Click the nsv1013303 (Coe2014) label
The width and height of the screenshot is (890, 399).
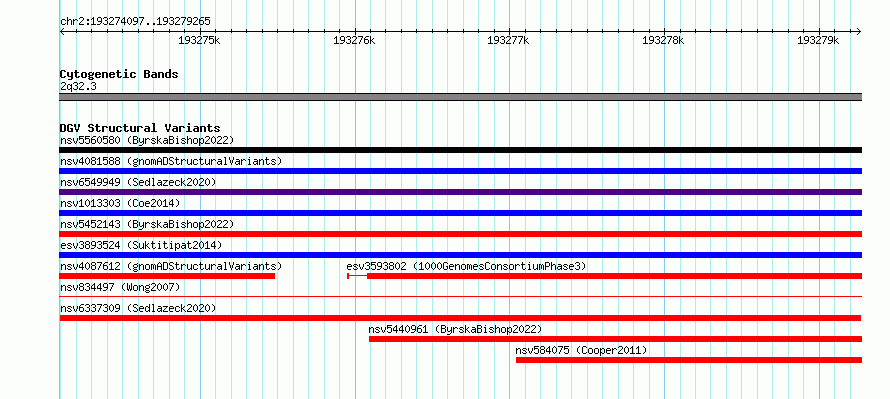120,203
